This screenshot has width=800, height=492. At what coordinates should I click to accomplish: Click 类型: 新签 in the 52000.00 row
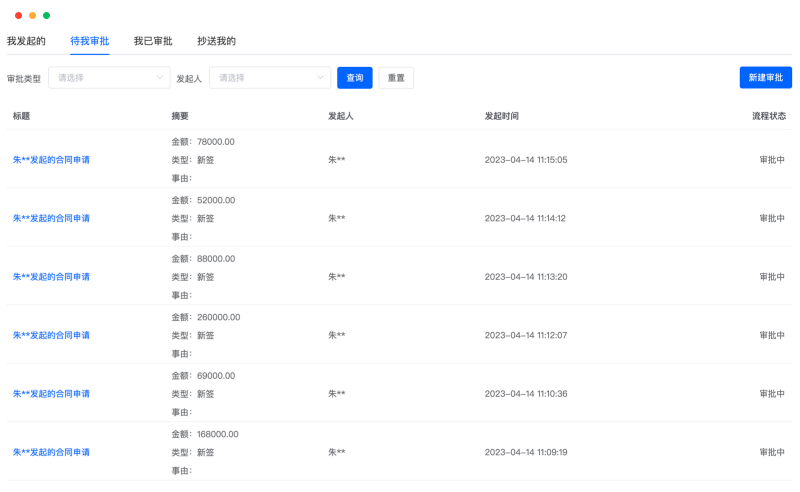(x=193, y=218)
